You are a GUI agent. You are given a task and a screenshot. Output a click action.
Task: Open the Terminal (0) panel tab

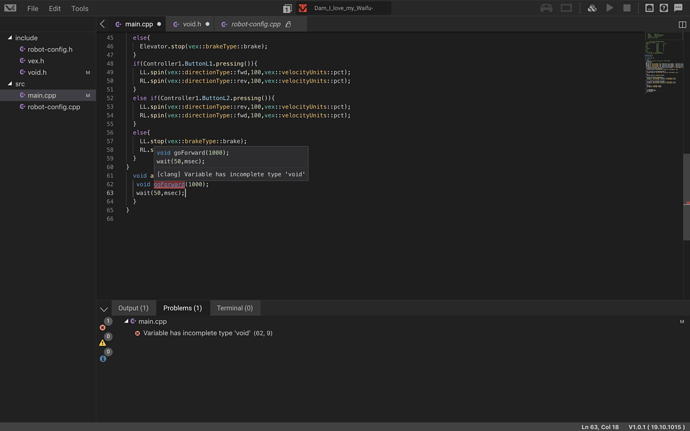(235, 308)
